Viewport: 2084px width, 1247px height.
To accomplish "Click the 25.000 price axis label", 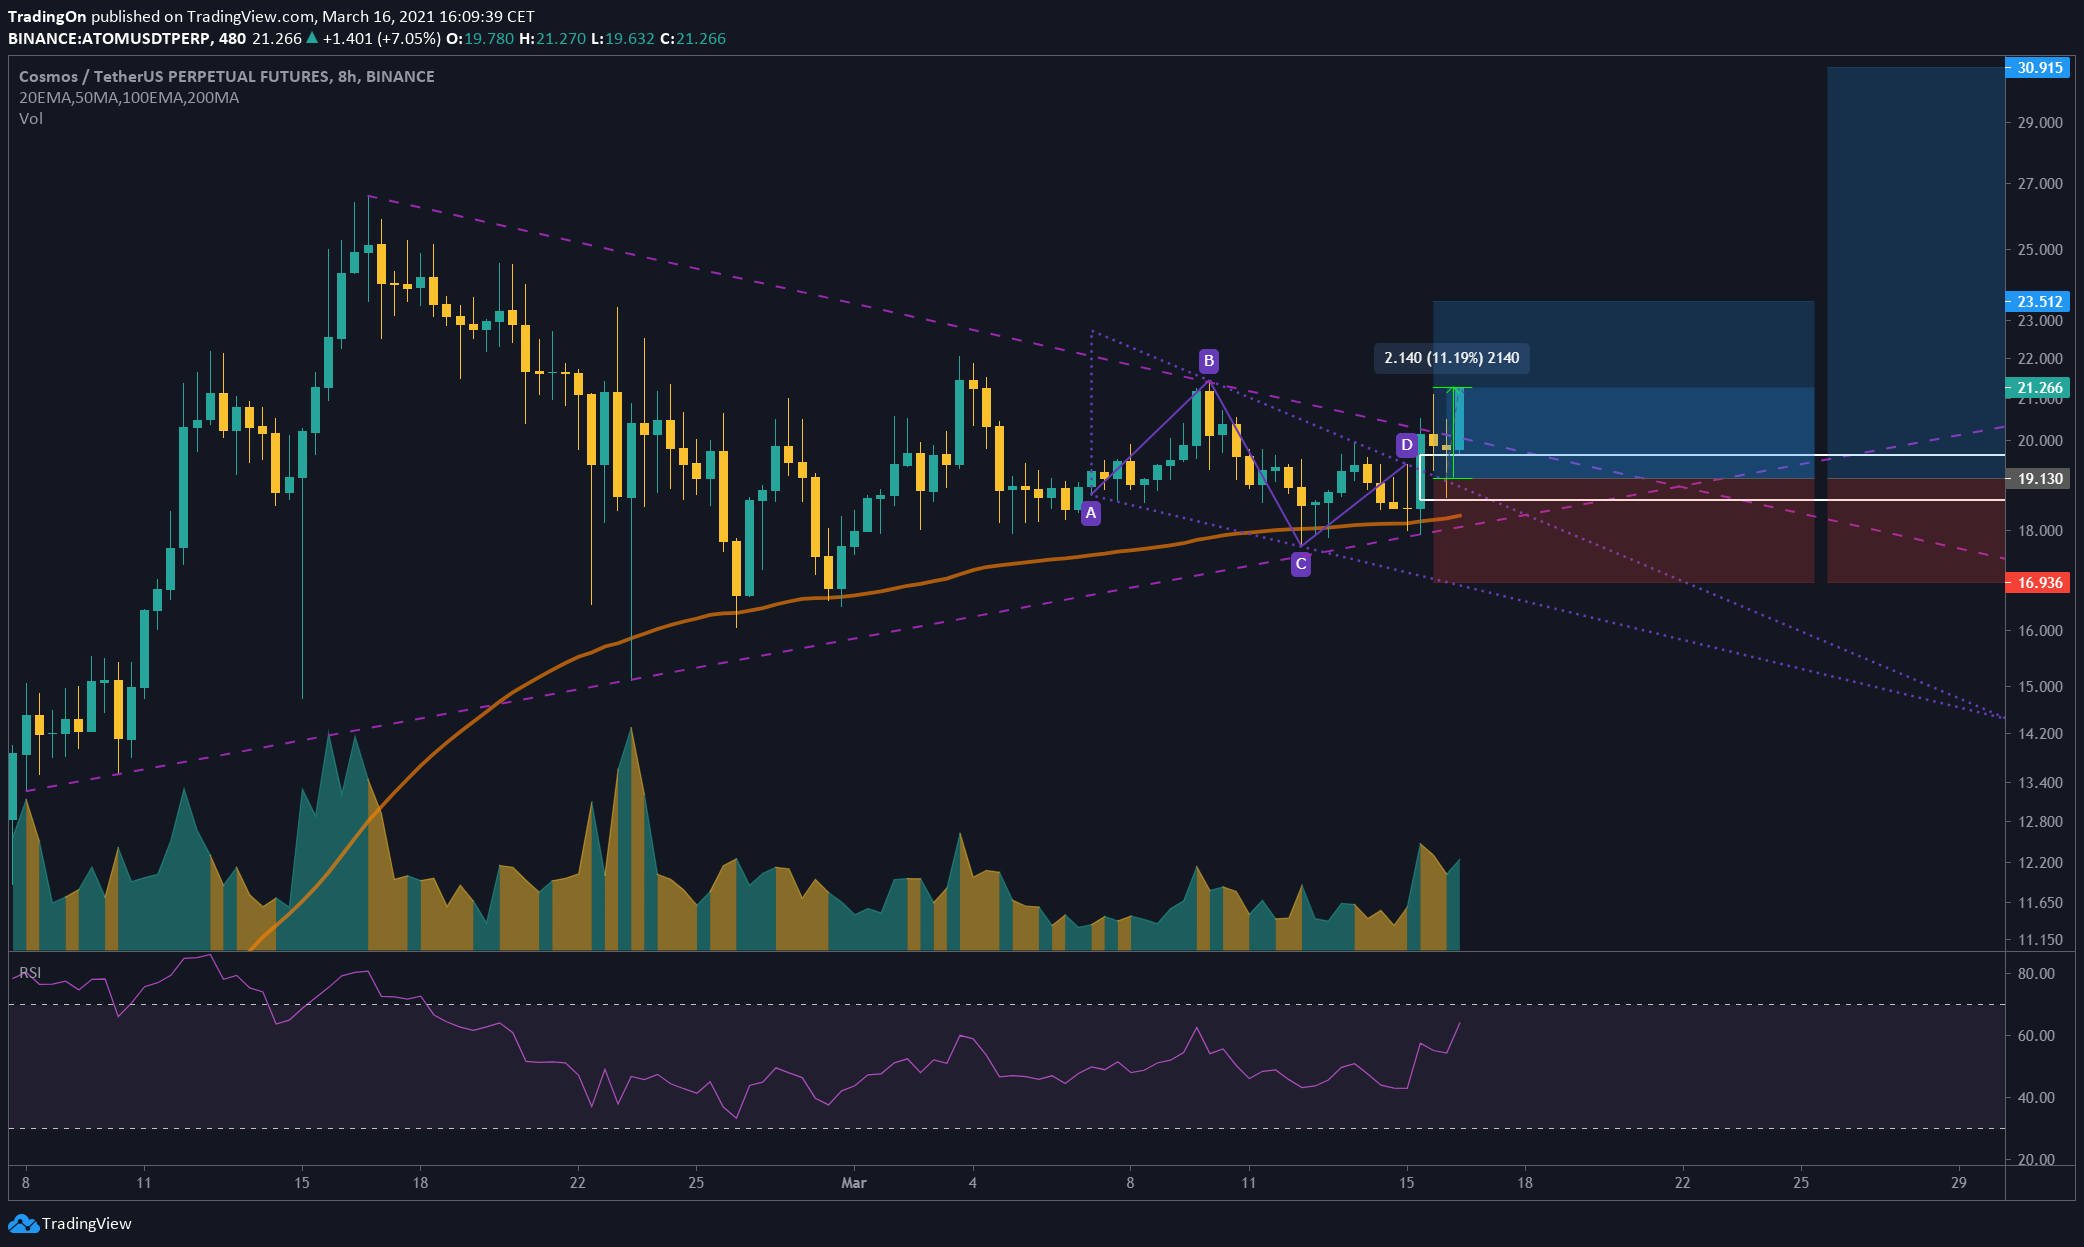I will click(2040, 249).
